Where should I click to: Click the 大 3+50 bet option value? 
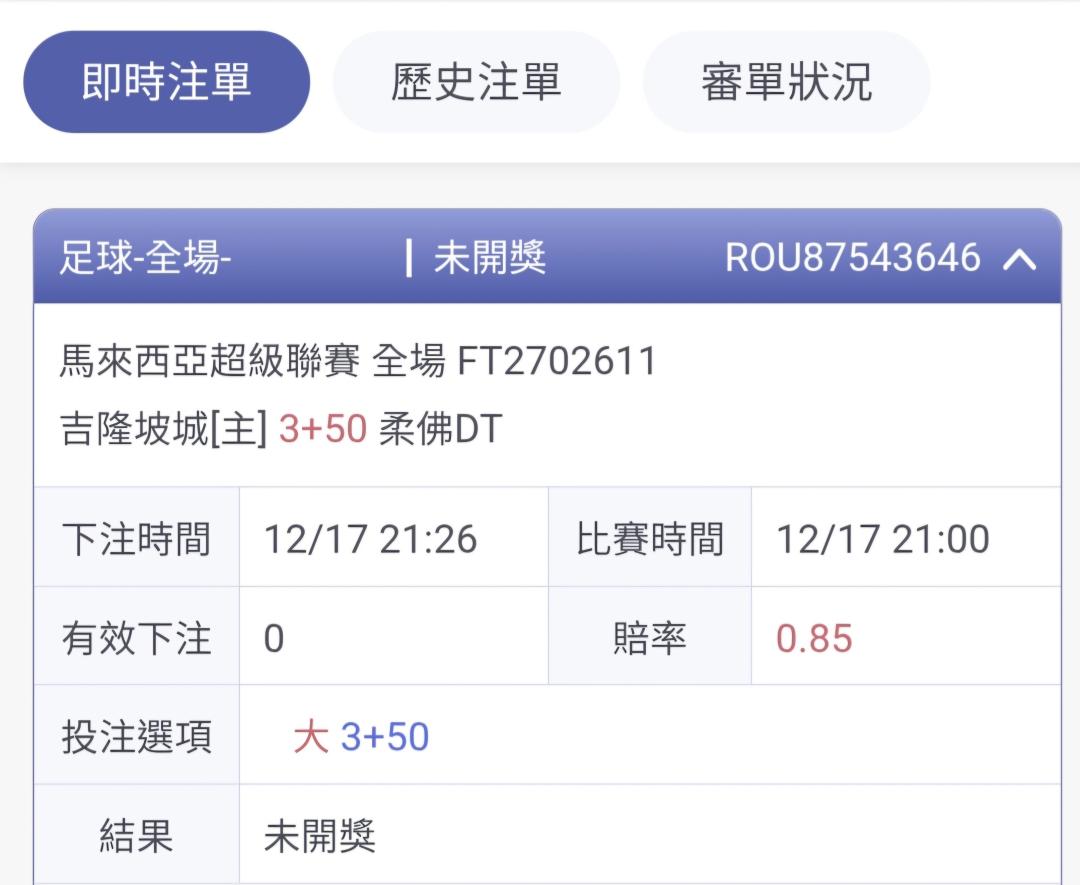(x=361, y=737)
